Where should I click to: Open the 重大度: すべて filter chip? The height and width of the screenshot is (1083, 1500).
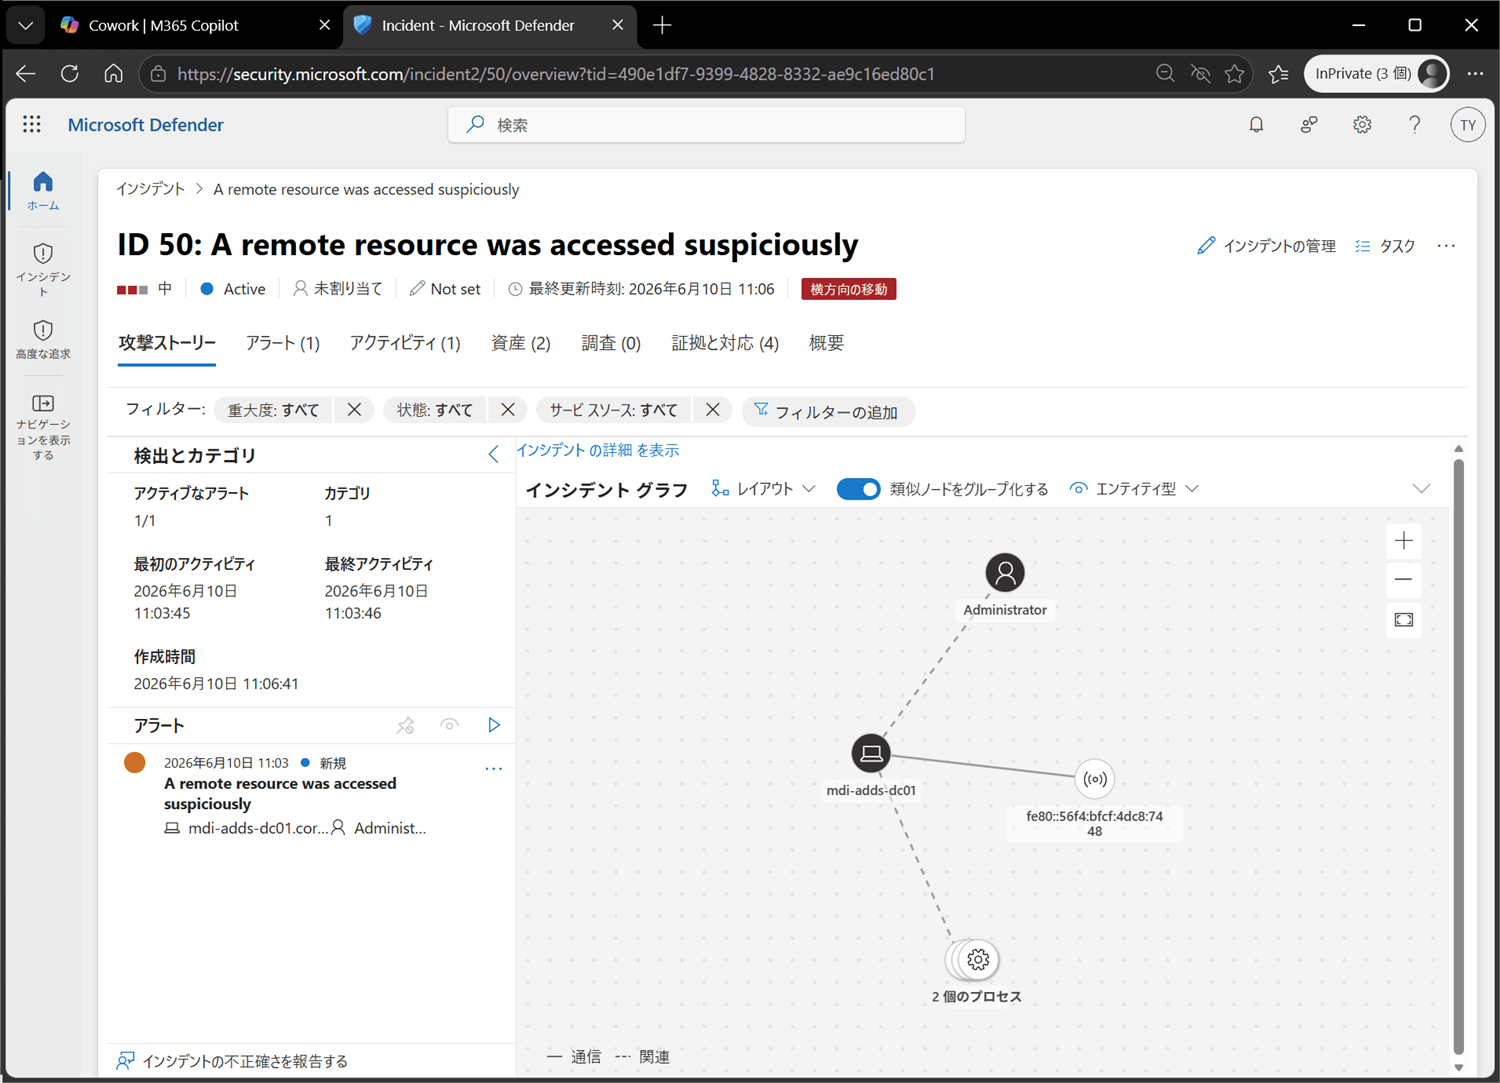[x=274, y=410]
